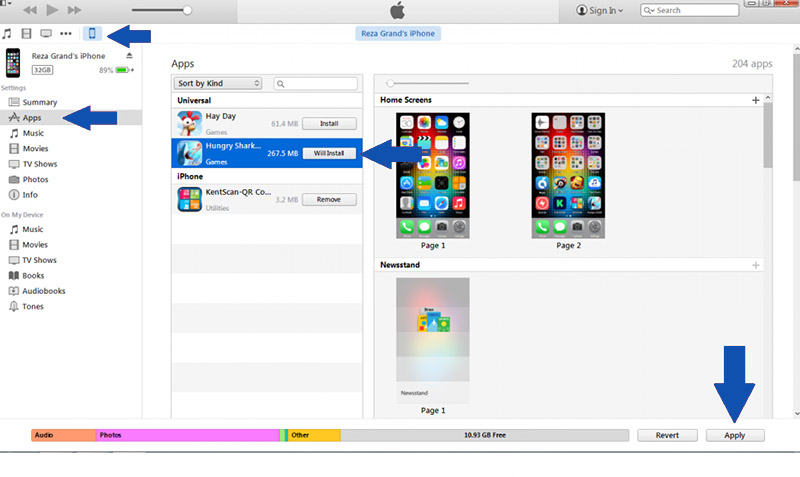Open the Sort by Kind dropdown
The image size is (800, 477).
click(x=218, y=83)
